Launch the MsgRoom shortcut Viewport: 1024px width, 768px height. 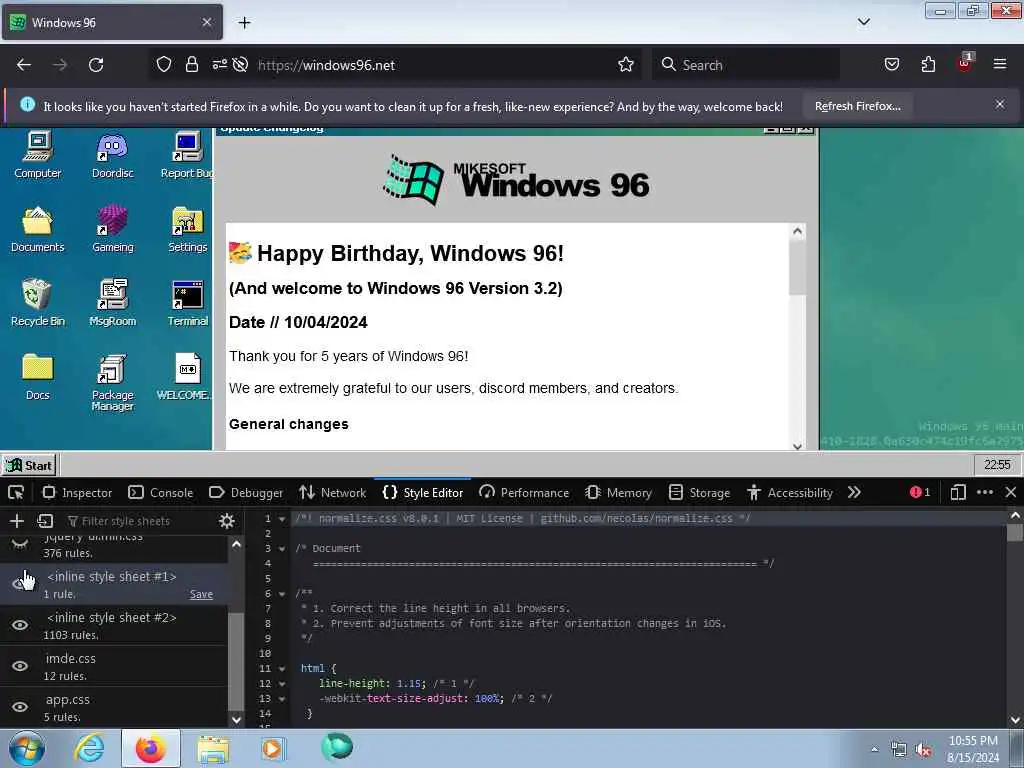[112, 302]
